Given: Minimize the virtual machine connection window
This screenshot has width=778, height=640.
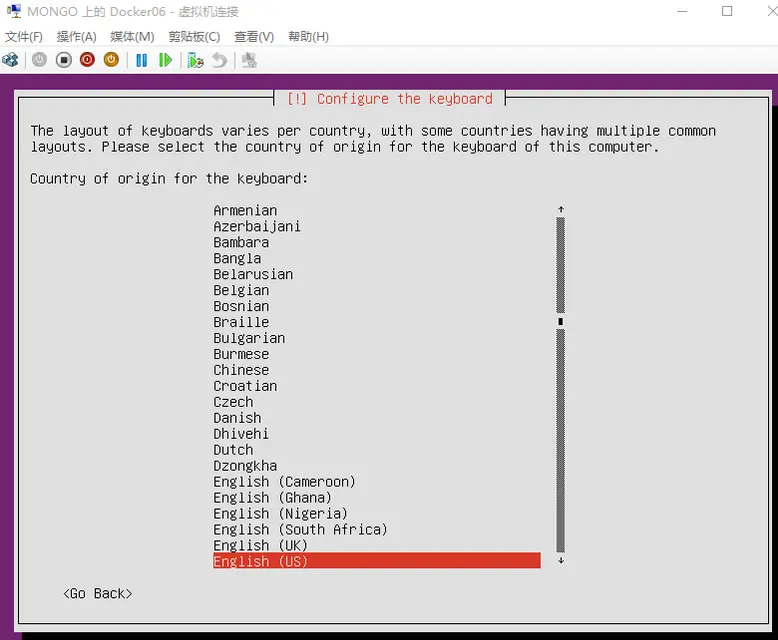Looking at the screenshot, I should [683, 11].
